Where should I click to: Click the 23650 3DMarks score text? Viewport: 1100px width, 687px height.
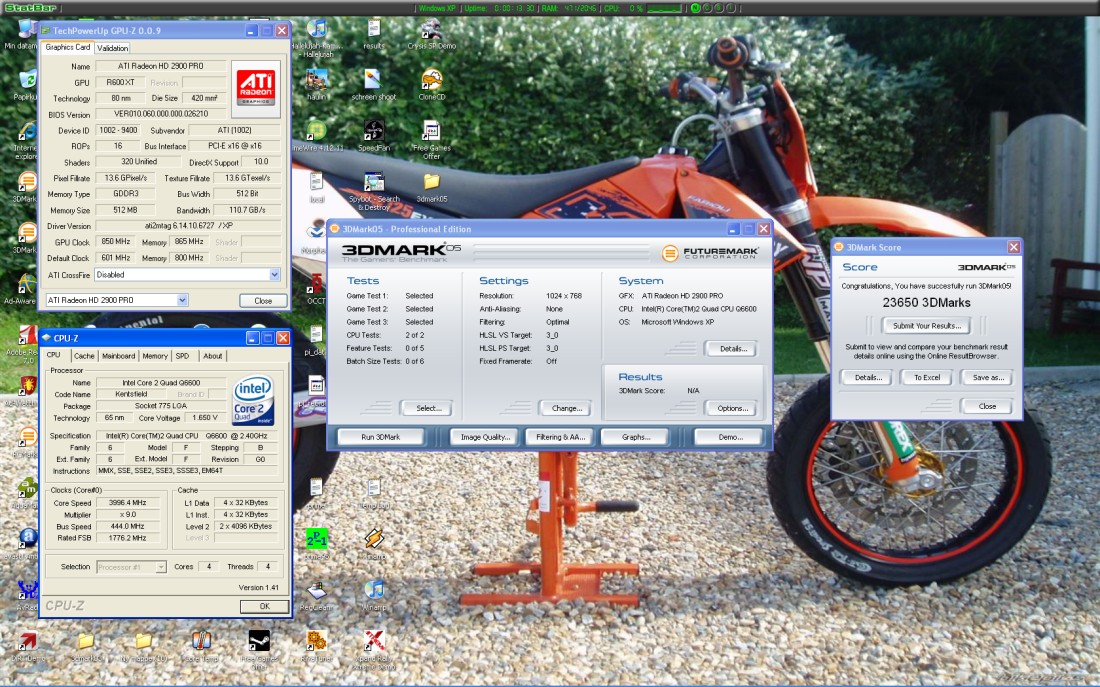pyautogui.click(x=926, y=302)
